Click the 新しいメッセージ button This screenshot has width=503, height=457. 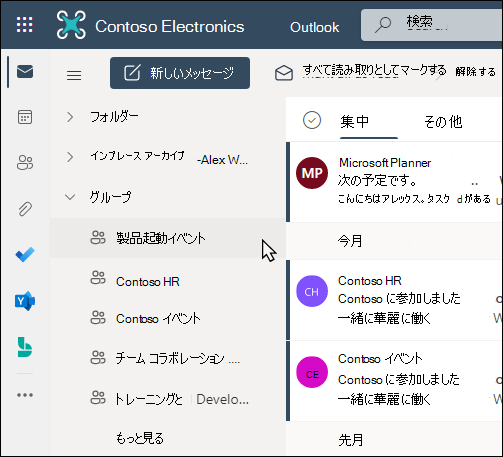tap(180, 73)
